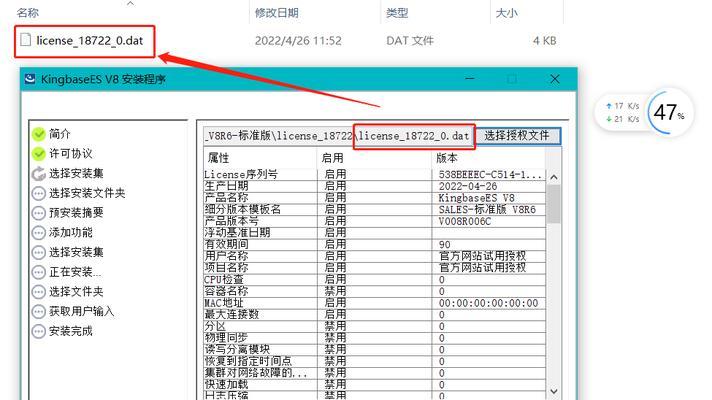712x400 pixels.
Task: Click the 47% circular speed widget
Action: pyautogui.click(x=669, y=112)
